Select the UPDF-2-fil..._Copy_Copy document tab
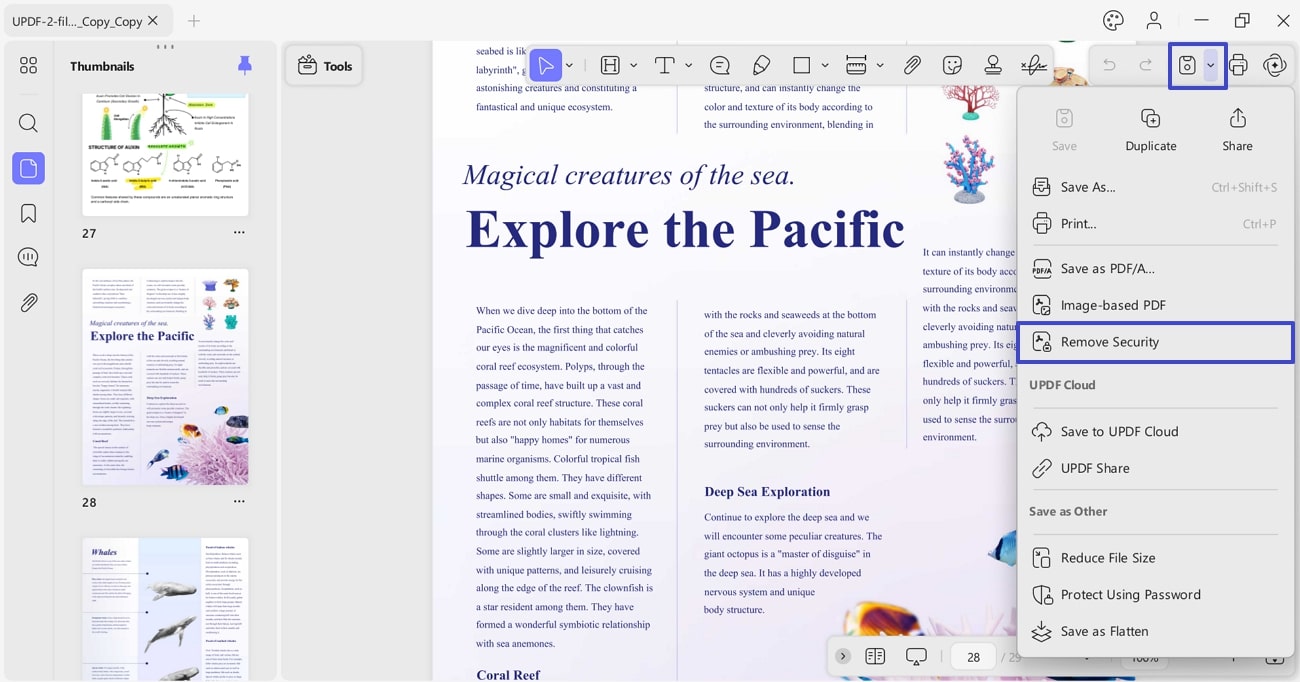The height and width of the screenshot is (682, 1300). tap(87, 20)
